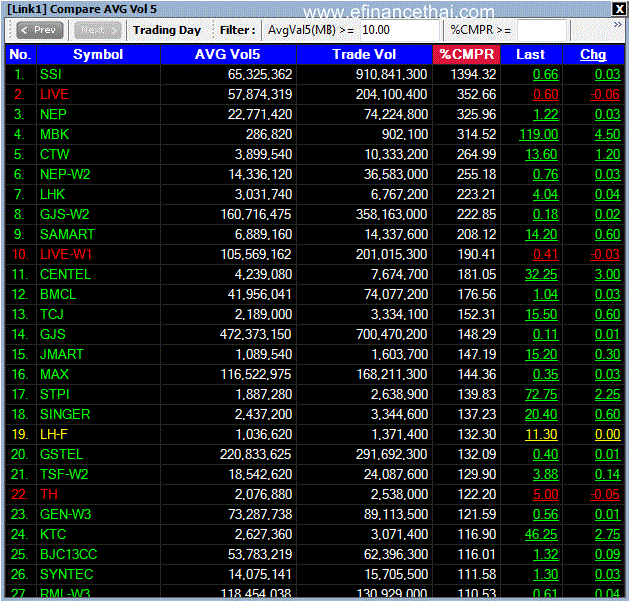630x602 pixels.
Task: Select the LIVE symbol in red
Action: pos(54,94)
